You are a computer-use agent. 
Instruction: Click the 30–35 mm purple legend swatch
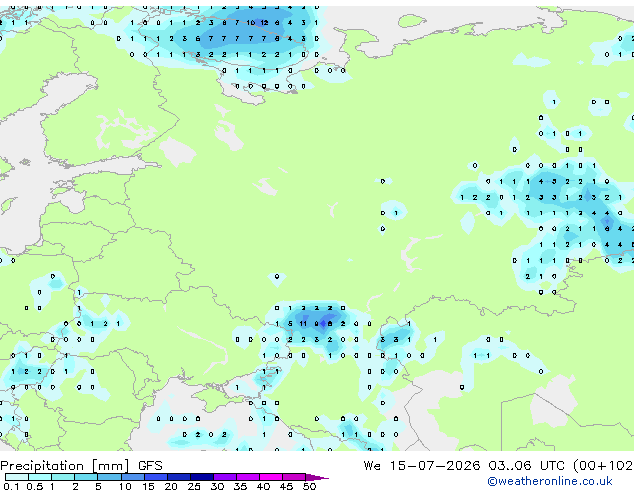tap(224, 477)
